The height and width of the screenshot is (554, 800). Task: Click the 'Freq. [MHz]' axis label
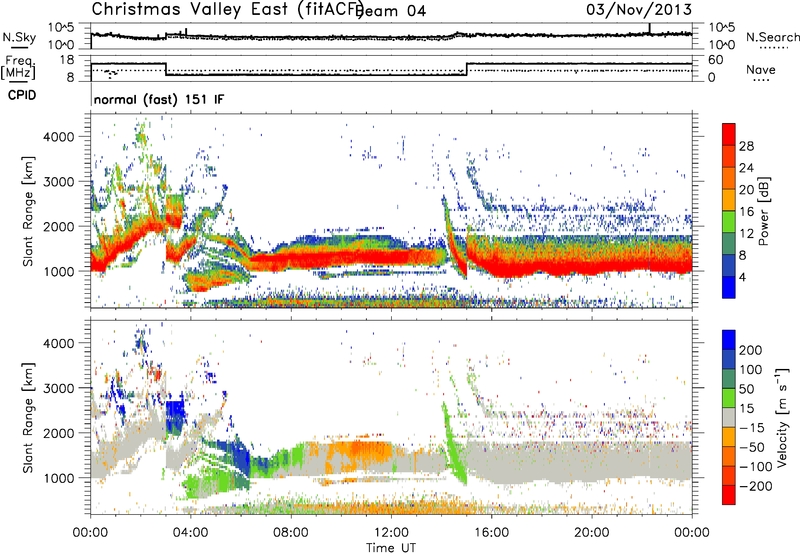tap(18, 68)
